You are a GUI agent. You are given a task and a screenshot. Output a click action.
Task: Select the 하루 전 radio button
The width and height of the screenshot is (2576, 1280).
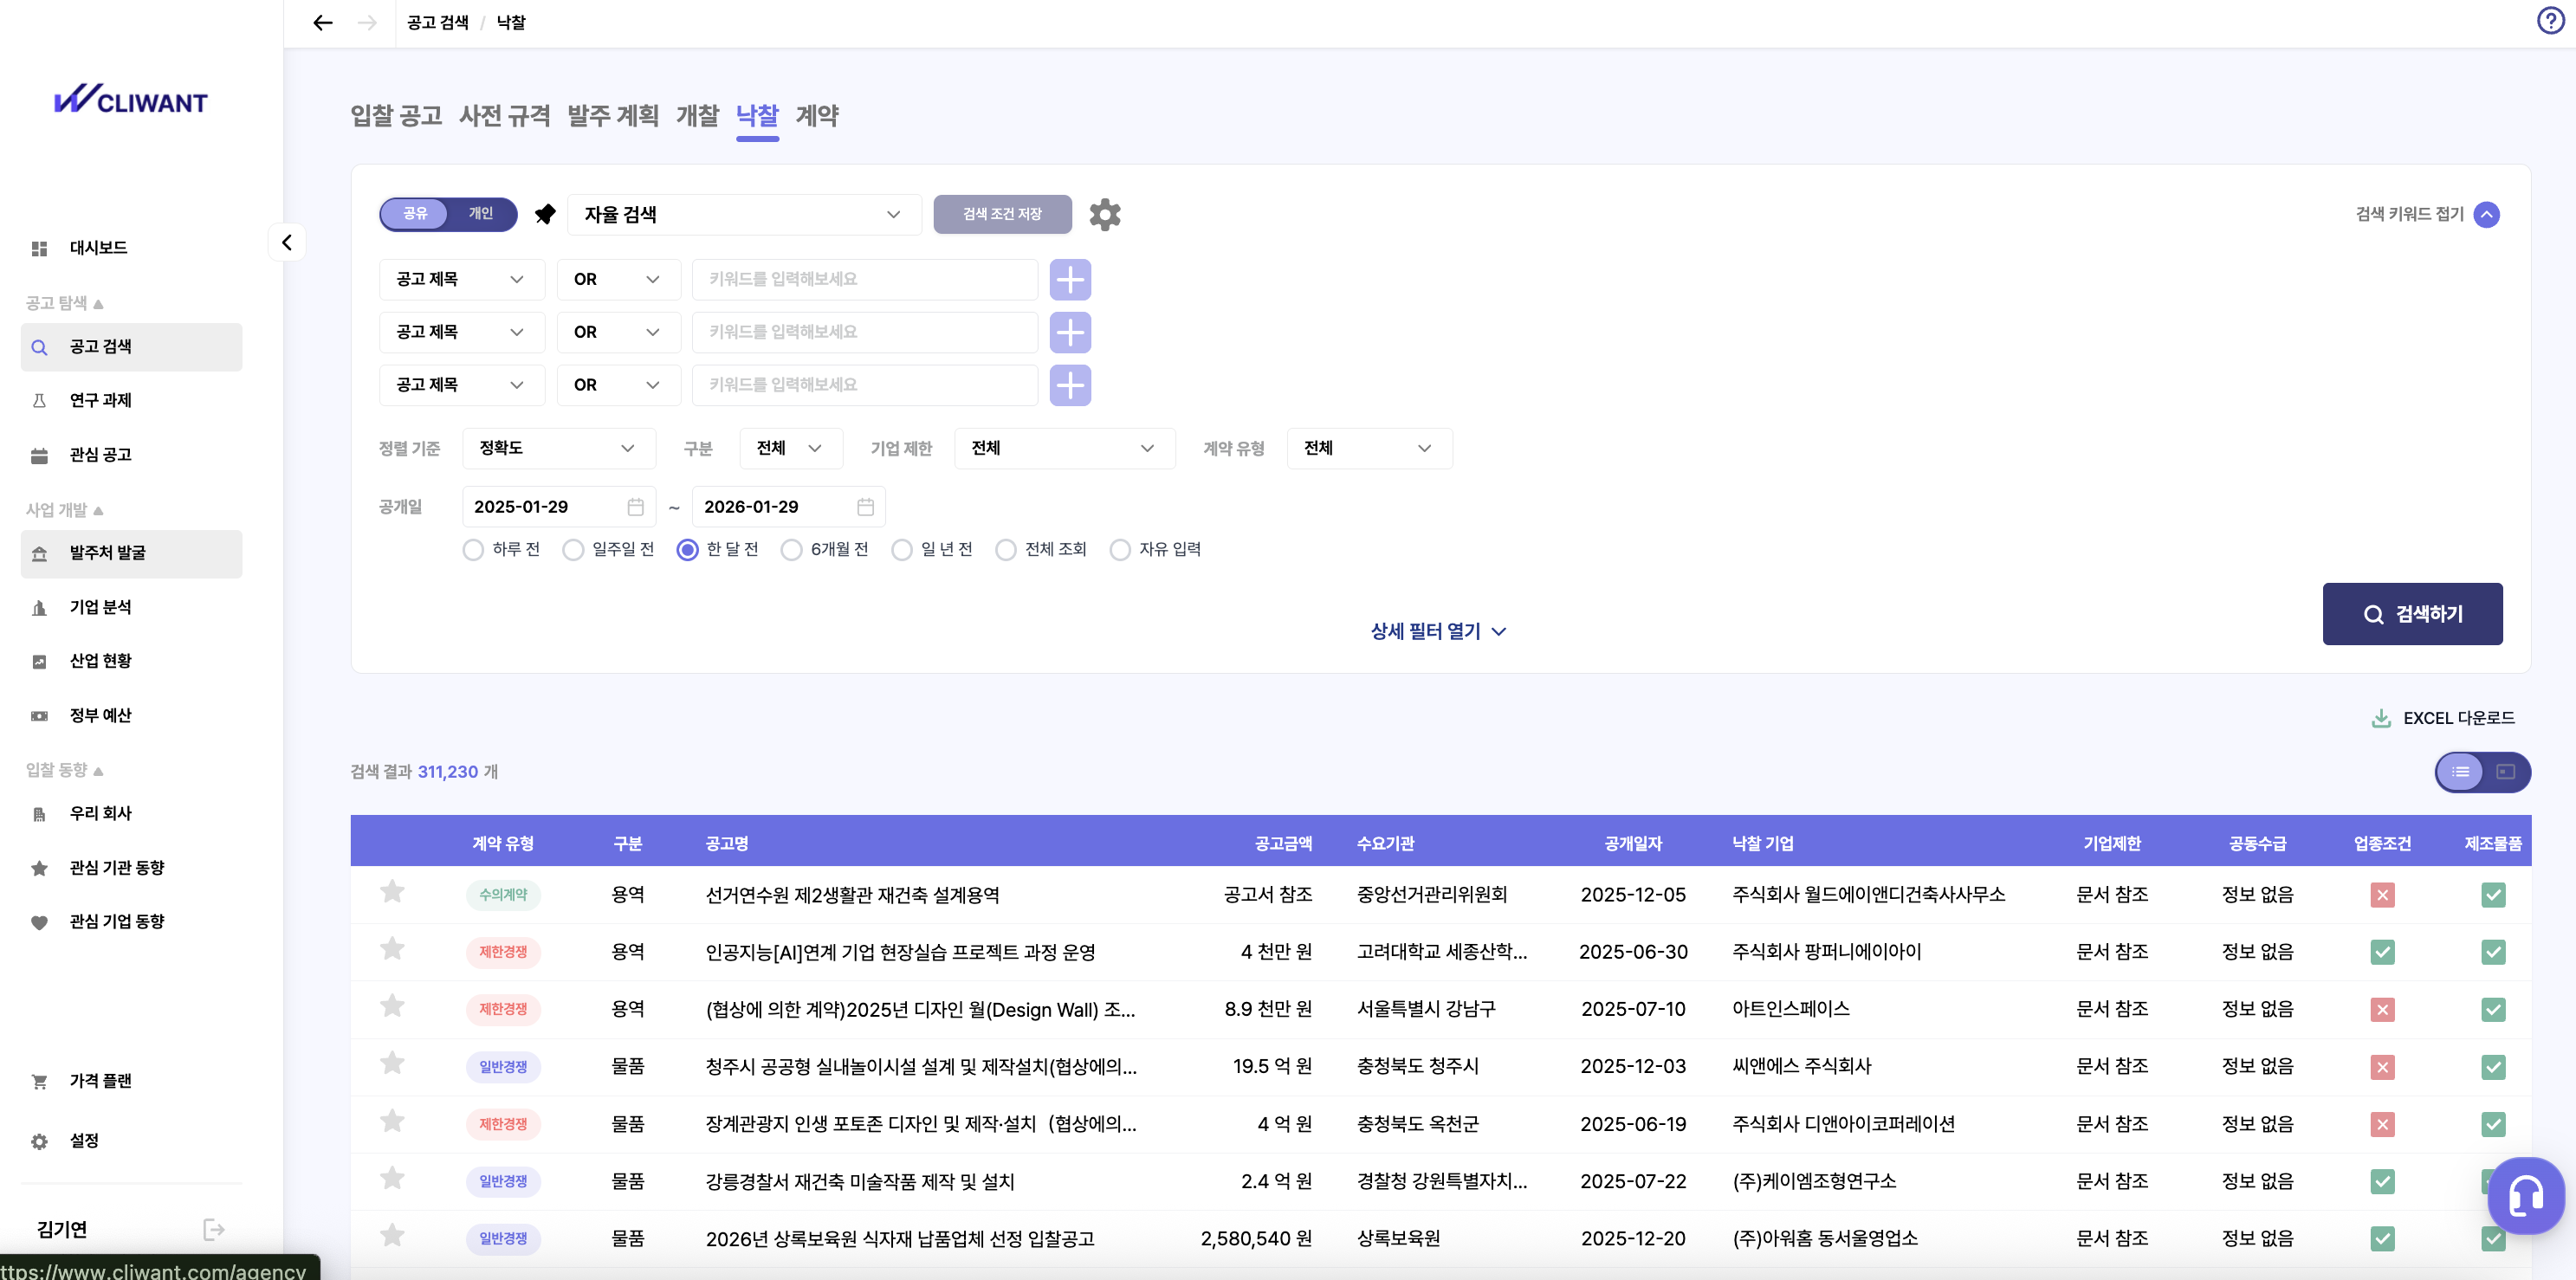[x=473, y=549]
